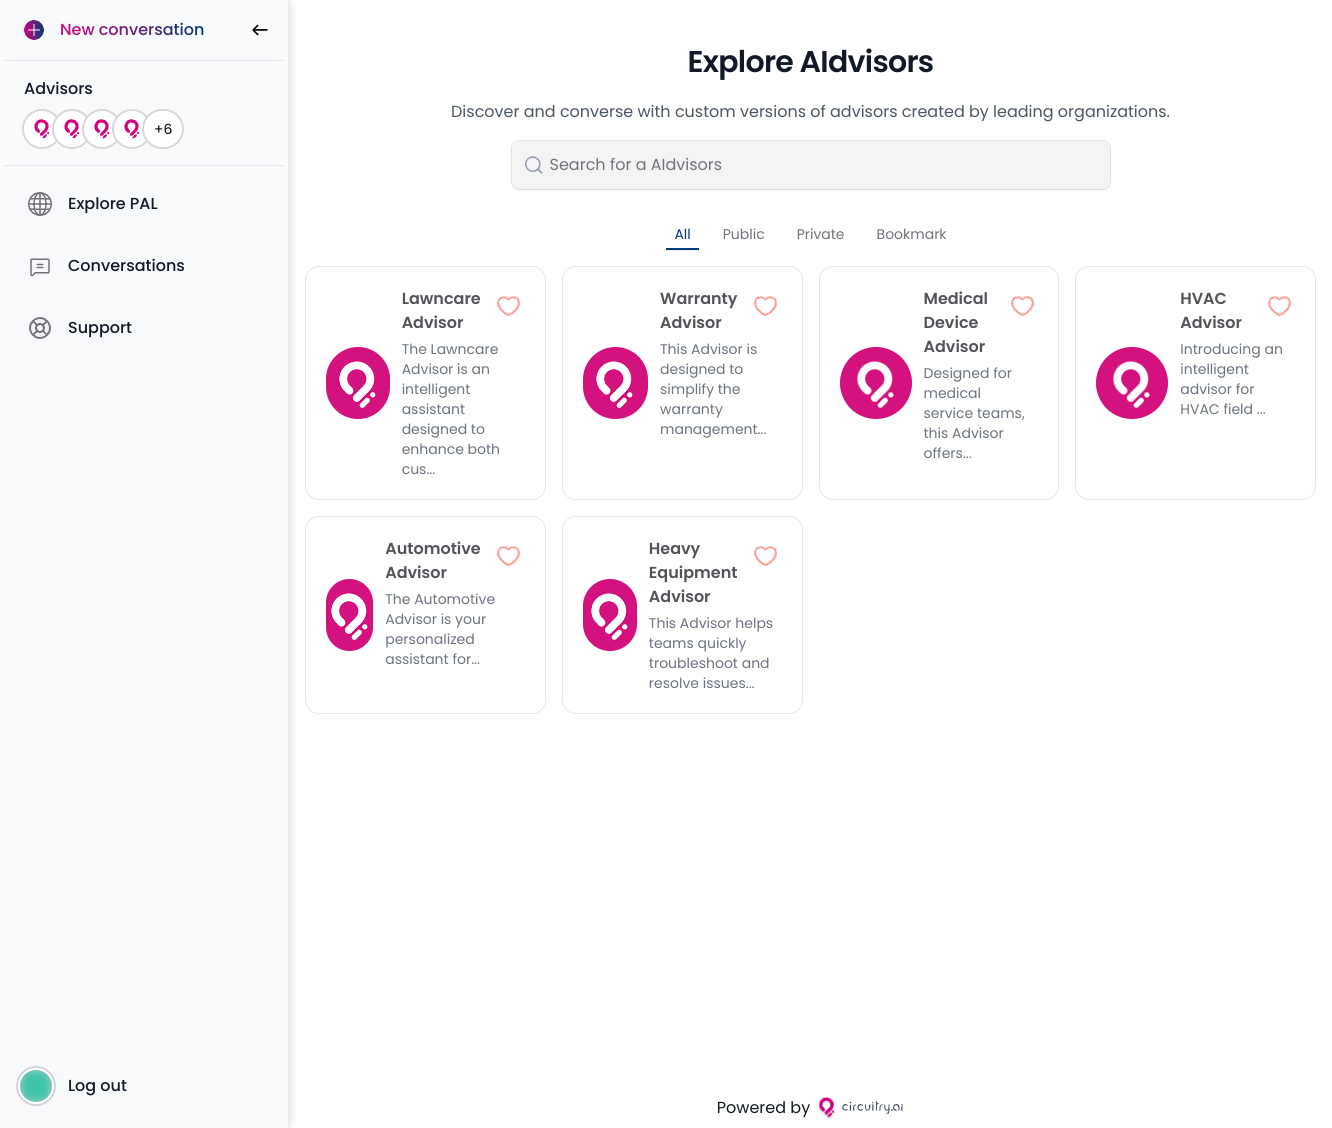Viewport: 1332px width, 1128px height.
Task: Click the Lawncare Advisor logo icon
Action: click(x=358, y=383)
